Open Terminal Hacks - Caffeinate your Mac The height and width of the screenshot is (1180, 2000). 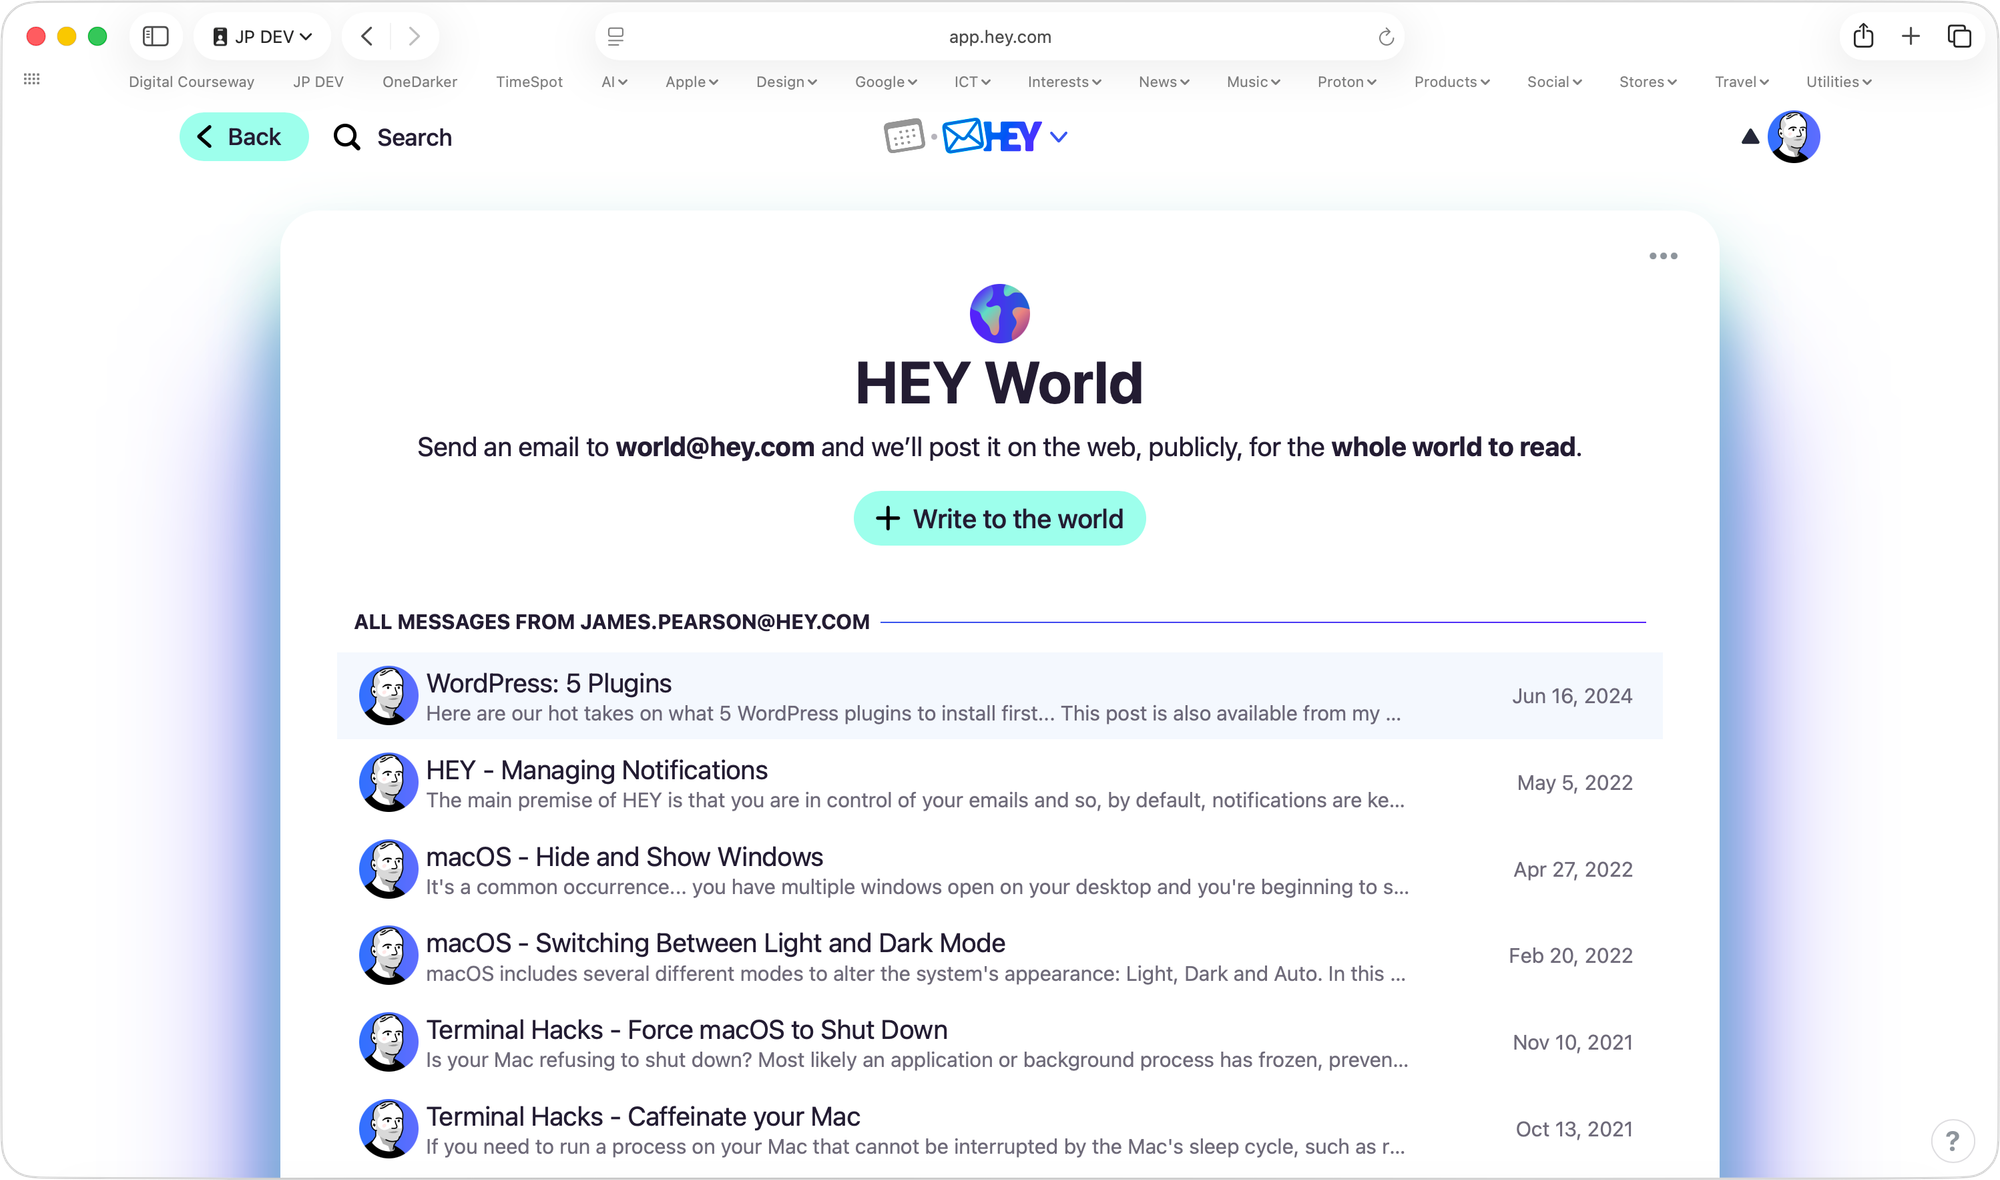[x=999, y=1129]
